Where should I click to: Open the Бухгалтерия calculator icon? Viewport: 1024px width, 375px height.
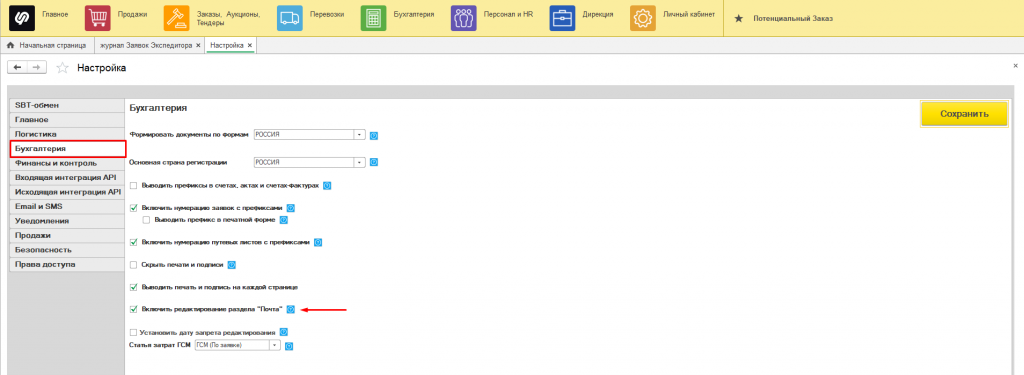[373, 18]
